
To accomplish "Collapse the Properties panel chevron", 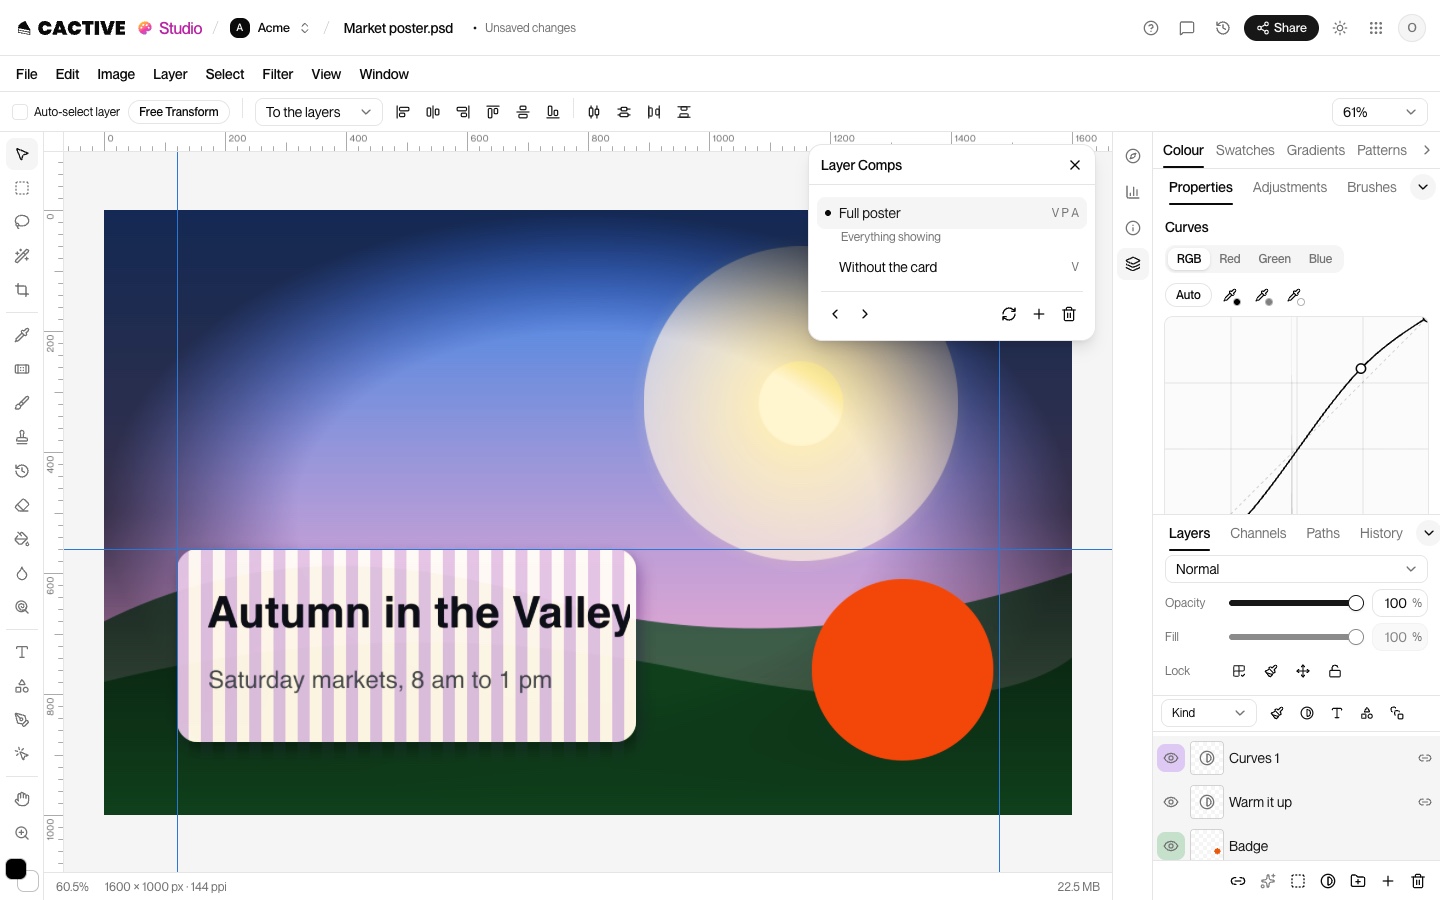I will click(x=1423, y=187).
